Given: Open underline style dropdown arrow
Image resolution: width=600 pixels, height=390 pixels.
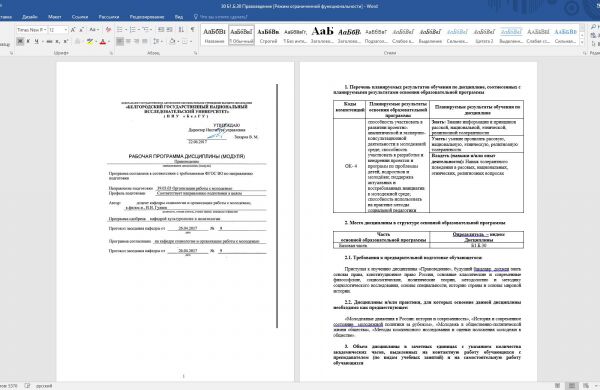Looking at the screenshot, I should coord(42,41).
